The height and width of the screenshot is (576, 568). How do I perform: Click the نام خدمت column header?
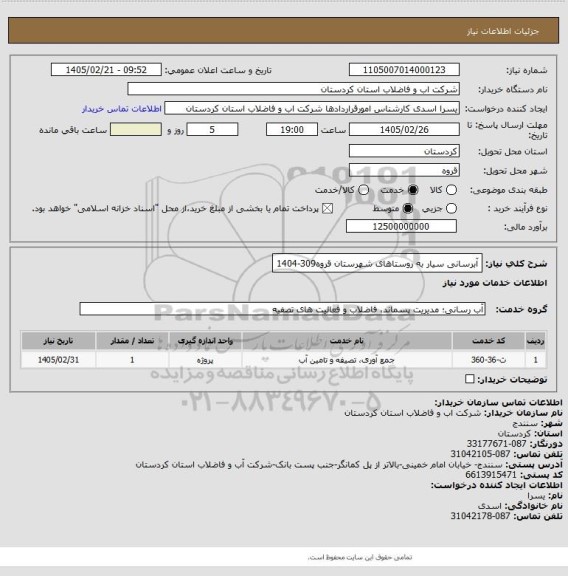tap(347, 341)
